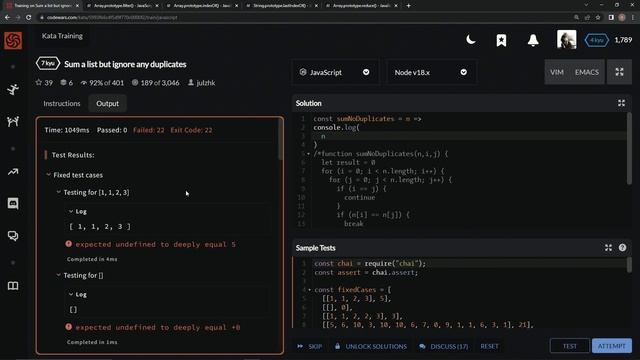Go back in browser
The width and height of the screenshot is (640, 360).
[x=7, y=18]
